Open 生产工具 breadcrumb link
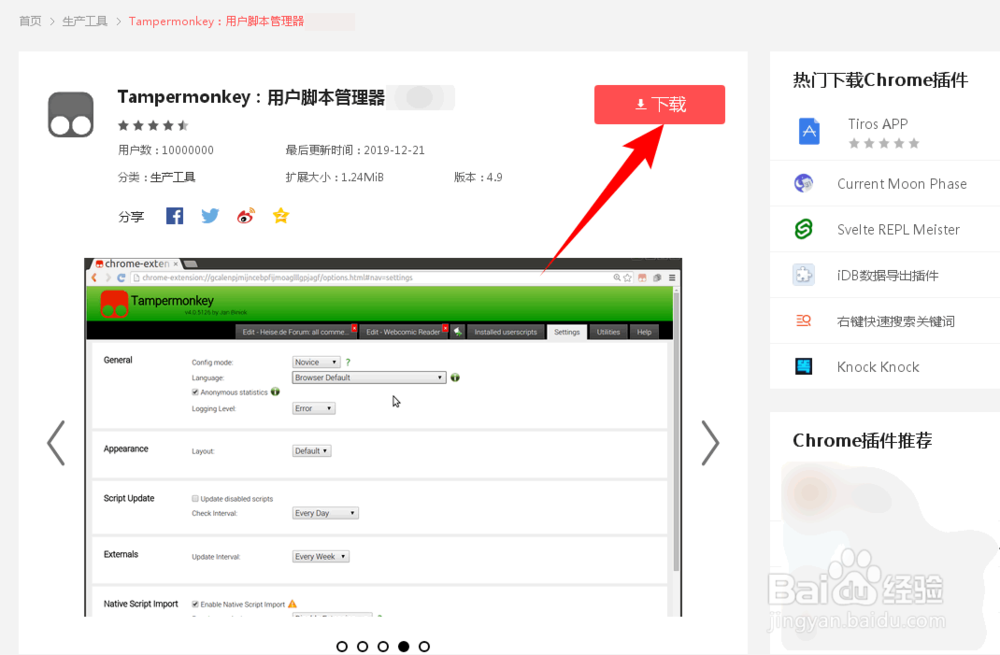Image resolution: width=1000 pixels, height=655 pixels. point(85,21)
